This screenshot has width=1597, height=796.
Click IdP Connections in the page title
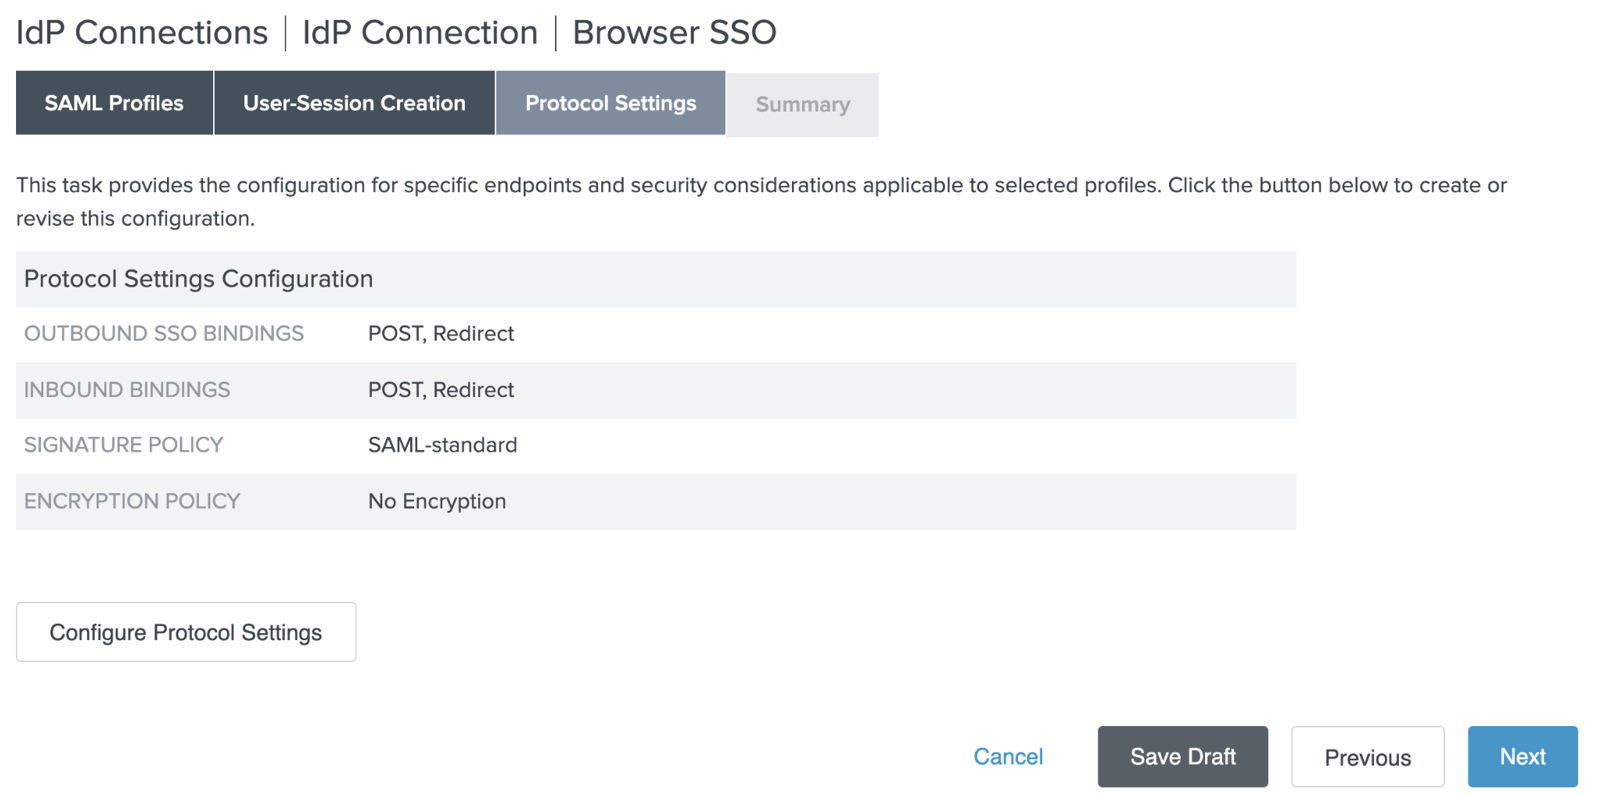[x=142, y=33]
